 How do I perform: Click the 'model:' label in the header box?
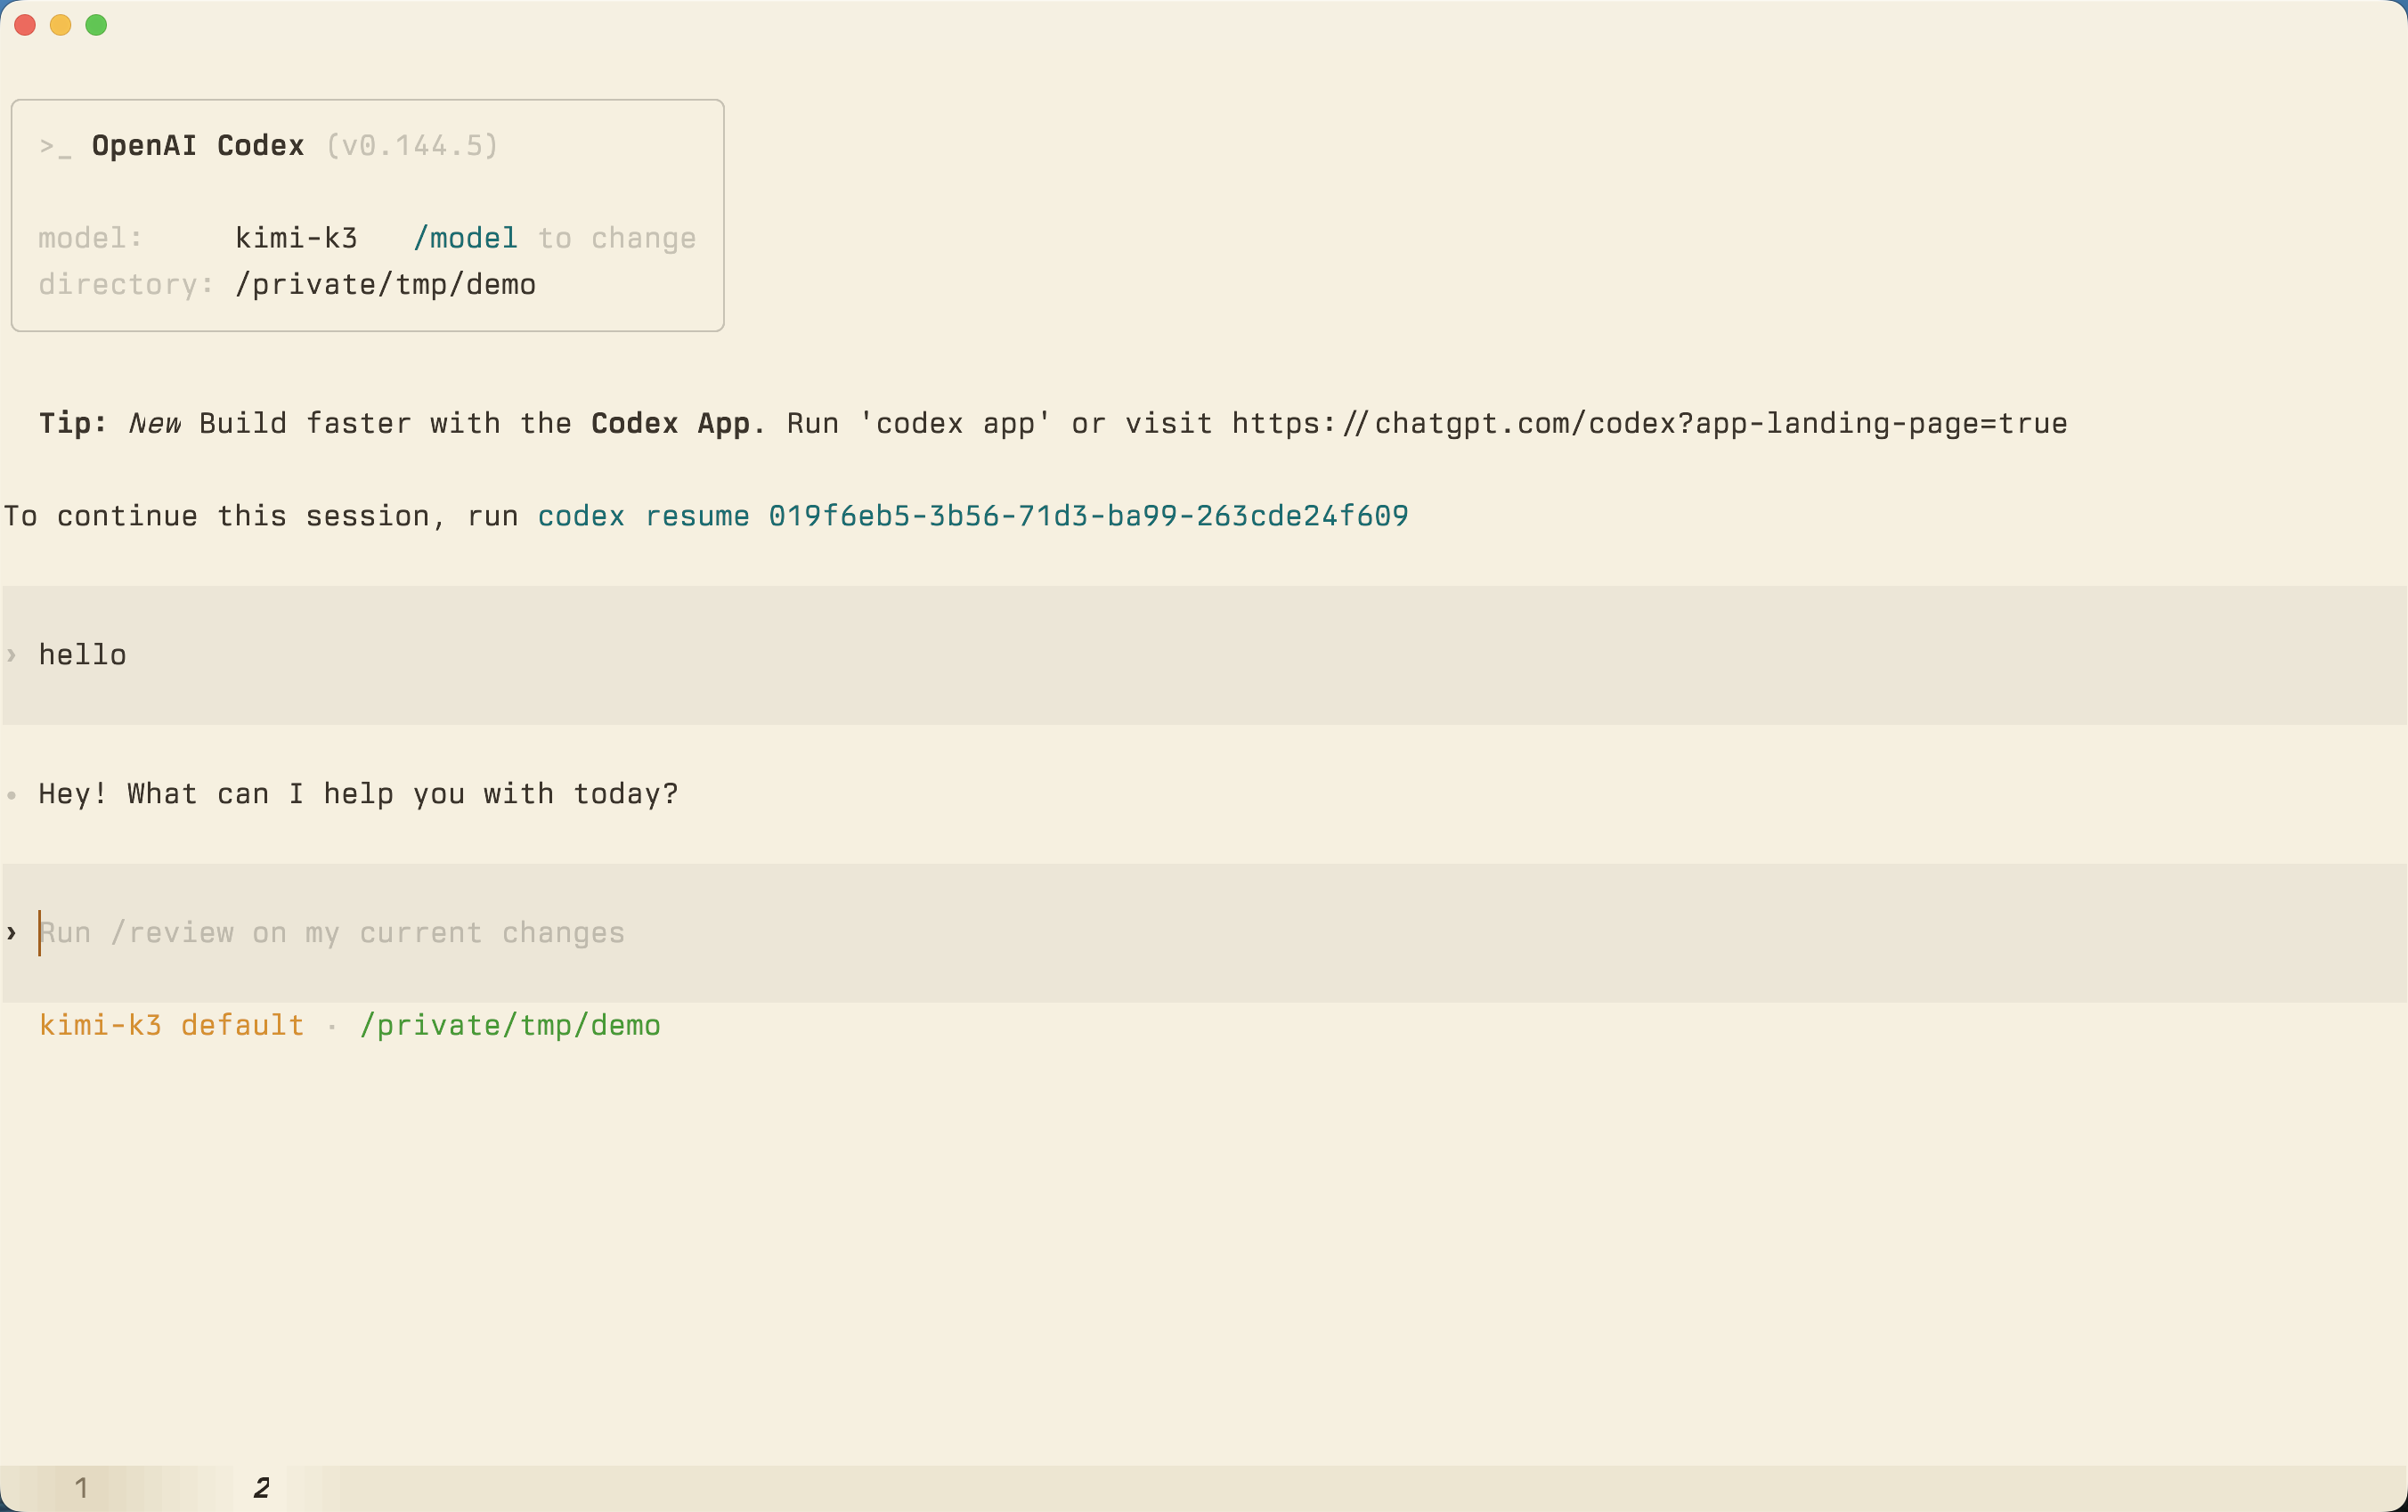click(x=90, y=238)
